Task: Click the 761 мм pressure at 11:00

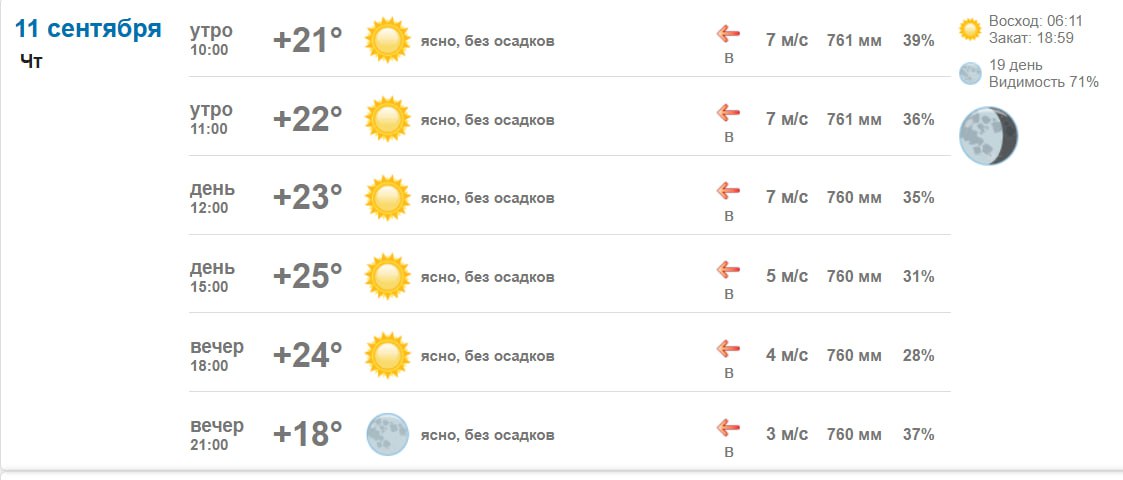Action: click(854, 119)
